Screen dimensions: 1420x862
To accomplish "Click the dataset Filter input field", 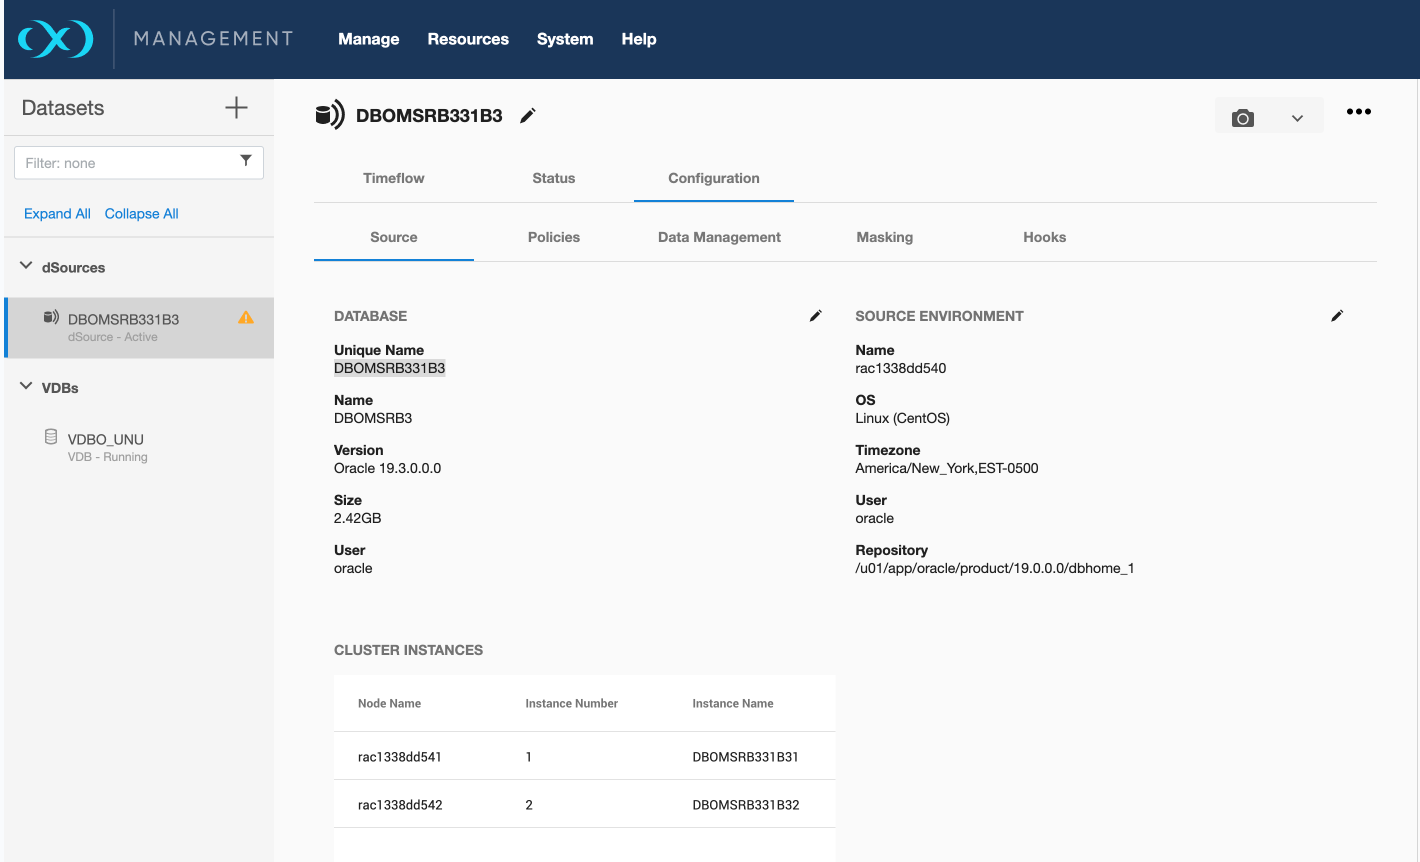I will tap(125, 163).
